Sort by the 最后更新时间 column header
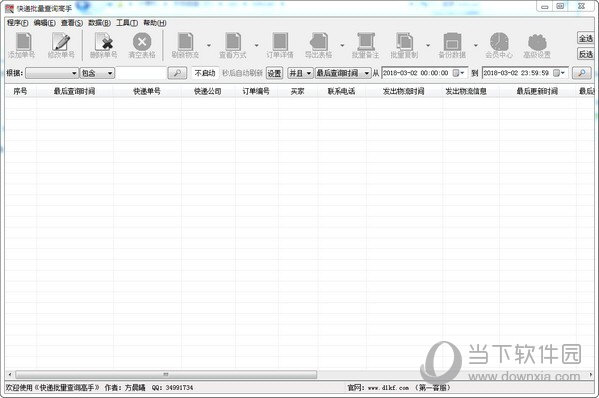Screen dimensions: 599x398 pos(537,91)
